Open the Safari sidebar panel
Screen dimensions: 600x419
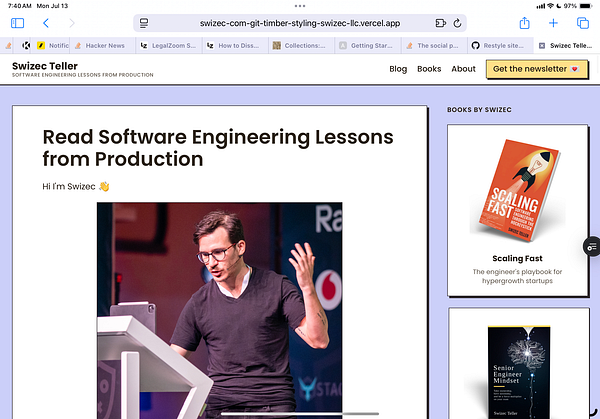[17, 23]
